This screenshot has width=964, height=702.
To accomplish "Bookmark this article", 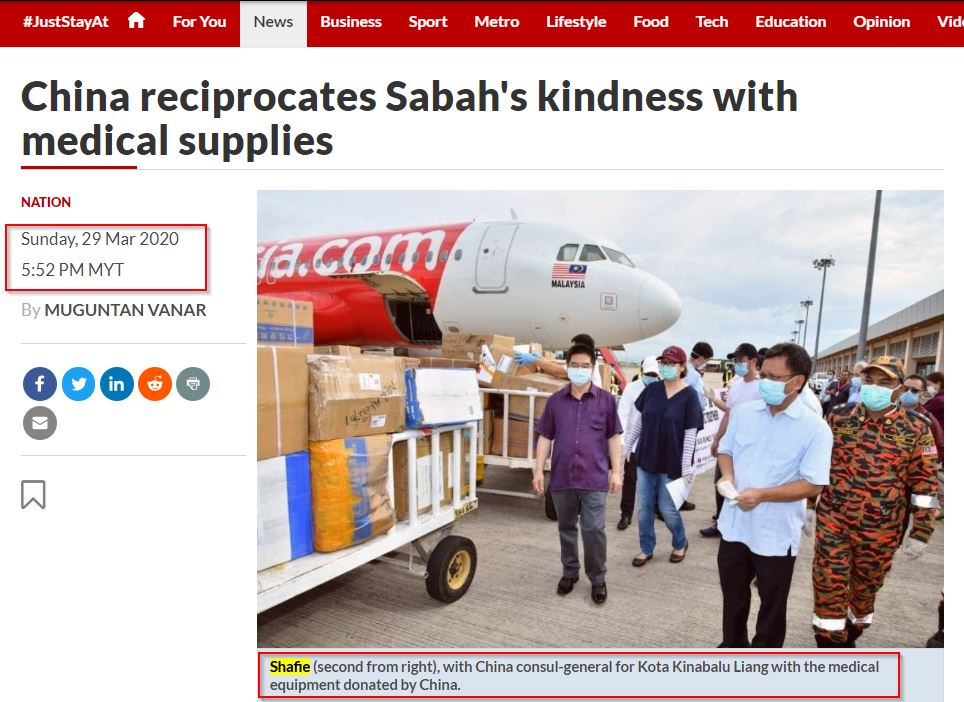I will (33, 495).
